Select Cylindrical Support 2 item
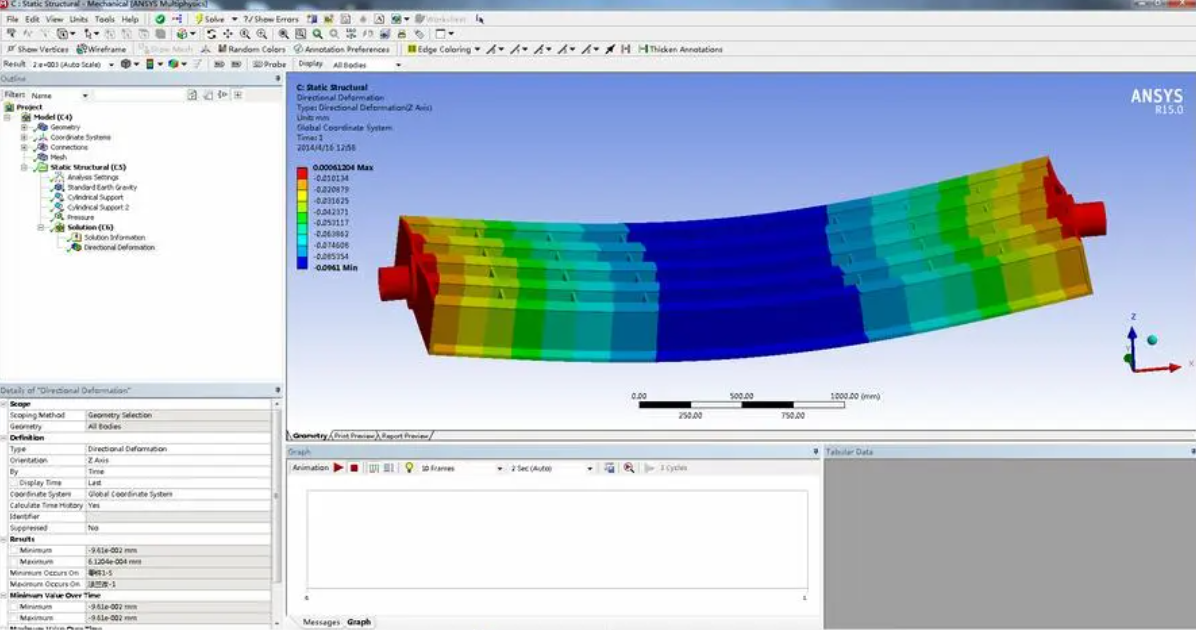The width and height of the screenshot is (1196, 630). [98, 207]
